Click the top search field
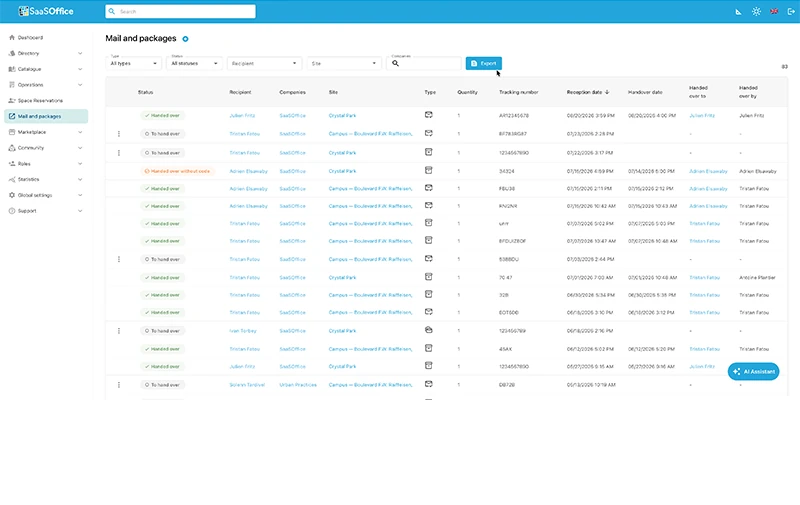This screenshot has height=505, width=800. (x=180, y=11)
